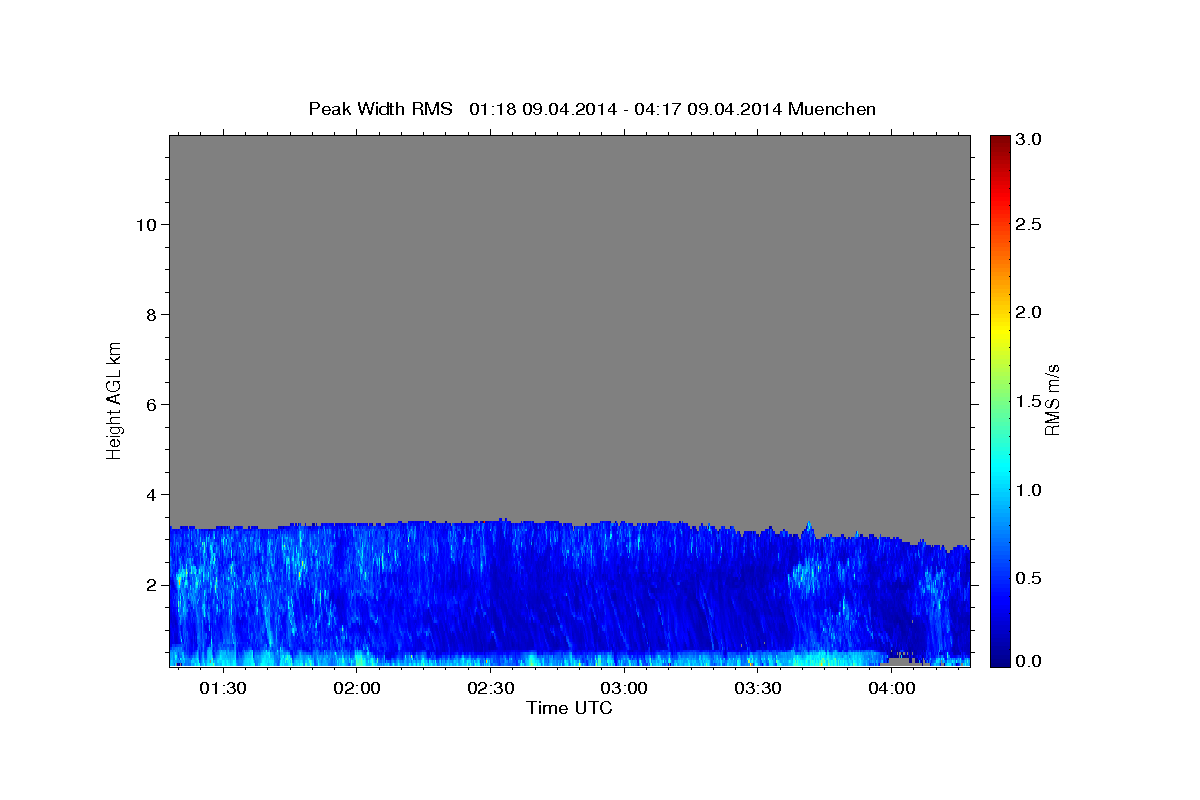This screenshot has width=1200, height=800.
Task: Click the dark blue bottom of colorbar
Action: click(999, 658)
